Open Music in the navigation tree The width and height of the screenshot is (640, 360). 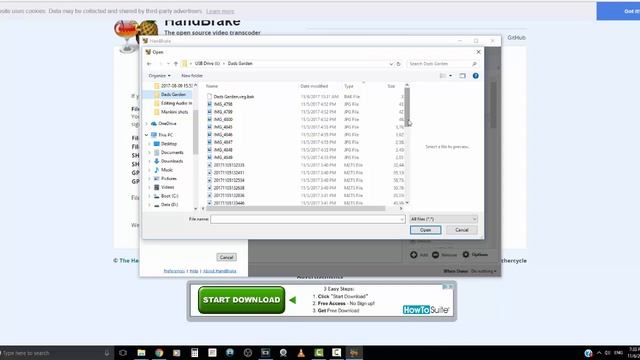pos(167,170)
